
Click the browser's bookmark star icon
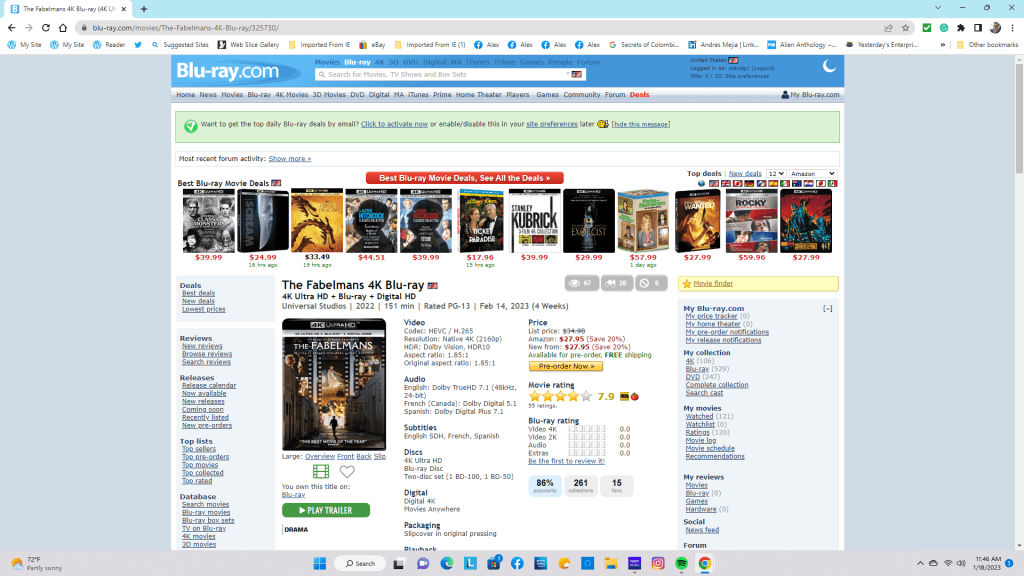[x=906, y=27]
